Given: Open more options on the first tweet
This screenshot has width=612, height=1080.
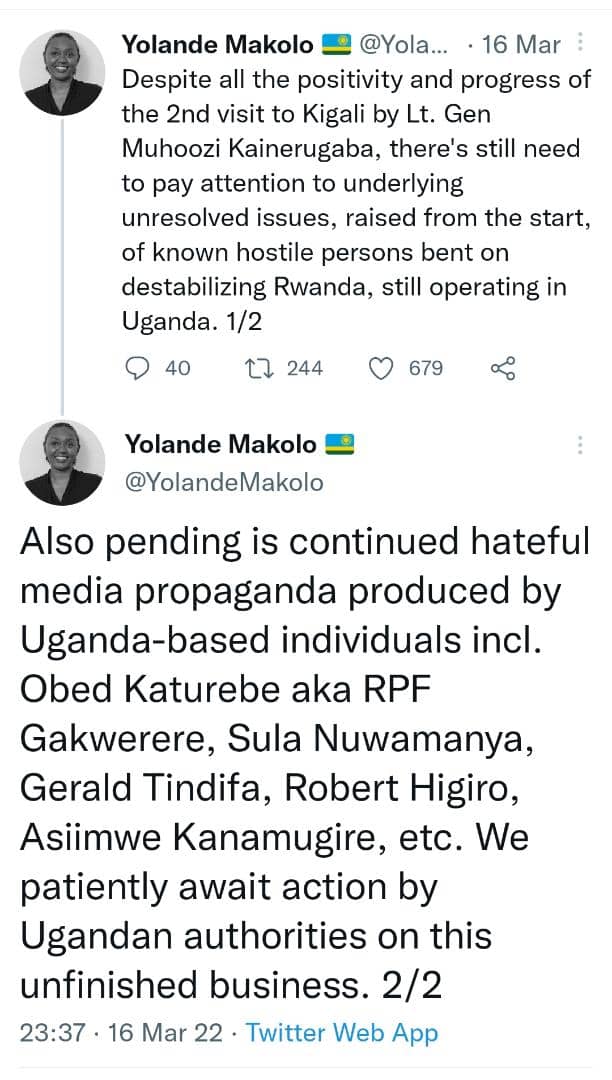Looking at the screenshot, I should click(x=584, y=44).
